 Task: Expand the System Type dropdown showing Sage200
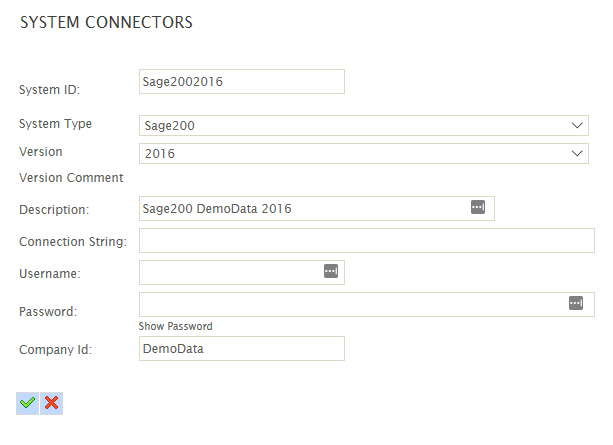[363, 125]
